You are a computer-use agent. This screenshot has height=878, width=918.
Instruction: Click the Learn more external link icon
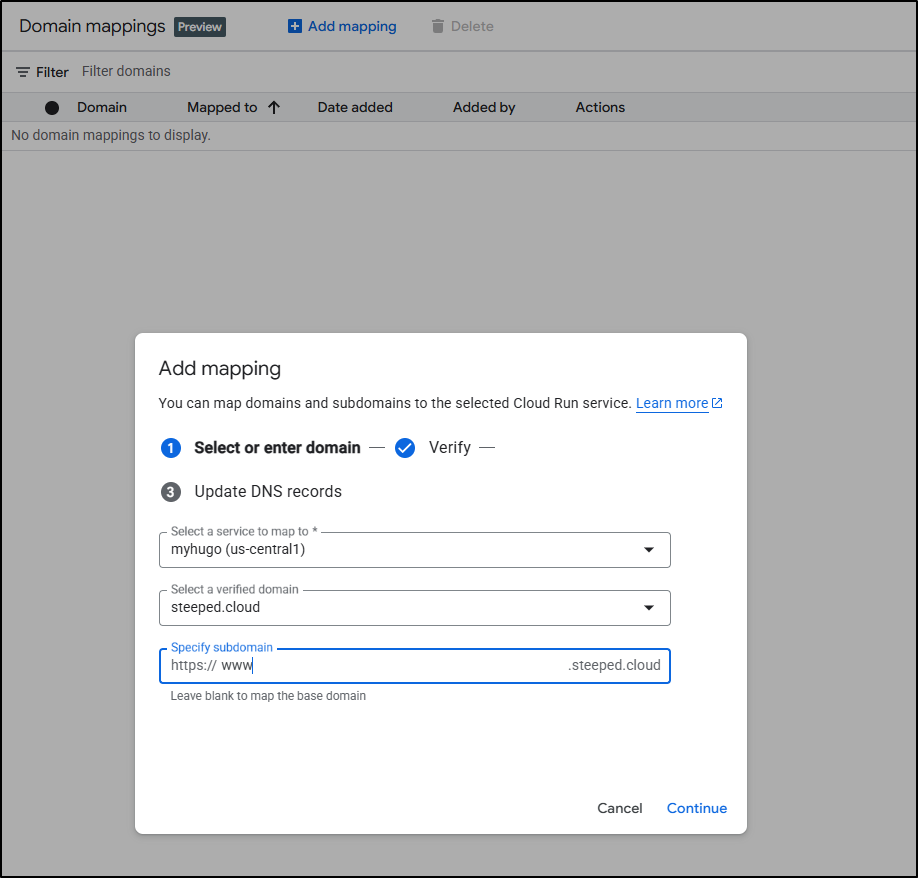pos(717,403)
